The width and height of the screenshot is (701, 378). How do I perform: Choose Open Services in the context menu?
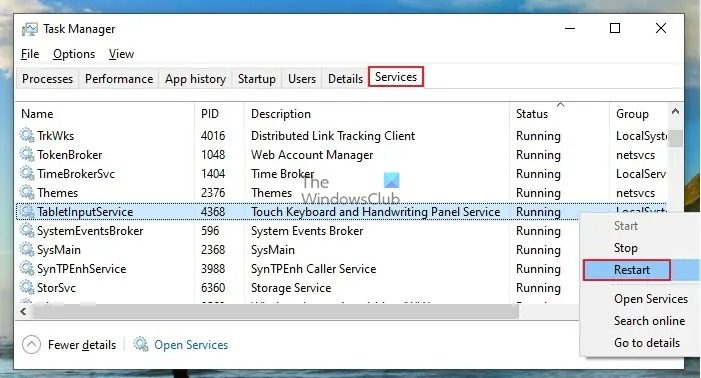click(650, 298)
